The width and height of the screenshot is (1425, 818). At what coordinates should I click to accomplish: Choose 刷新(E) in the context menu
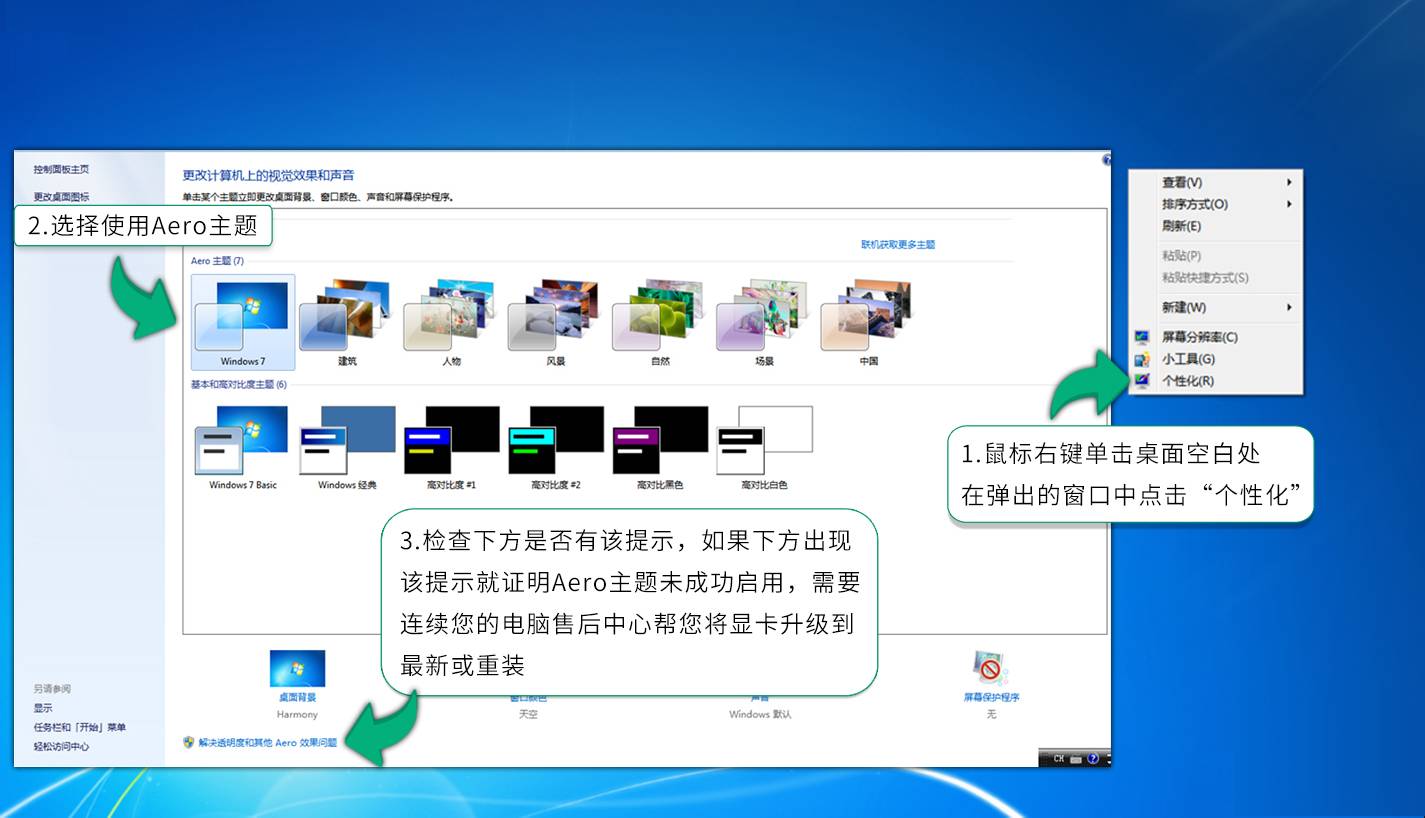point(1216,226)
